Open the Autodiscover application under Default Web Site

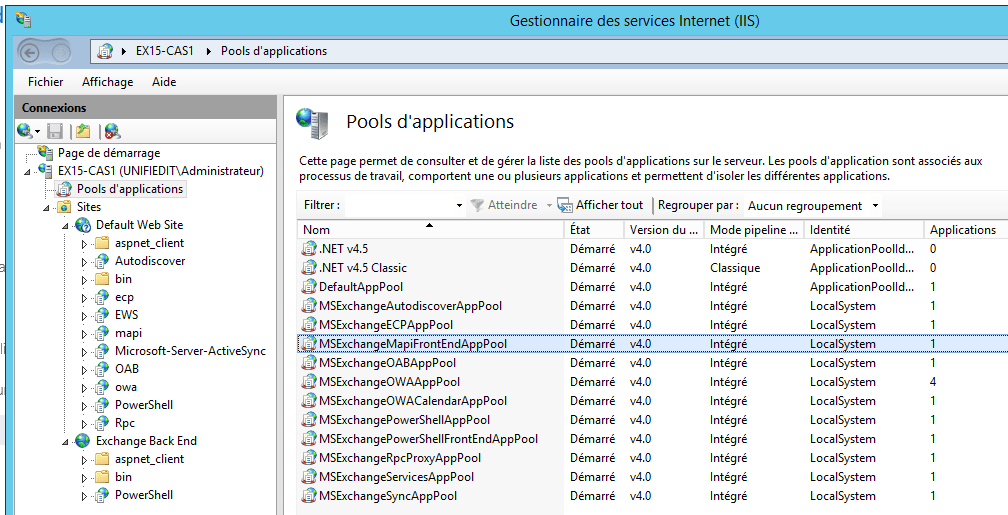tap(150, 261)
